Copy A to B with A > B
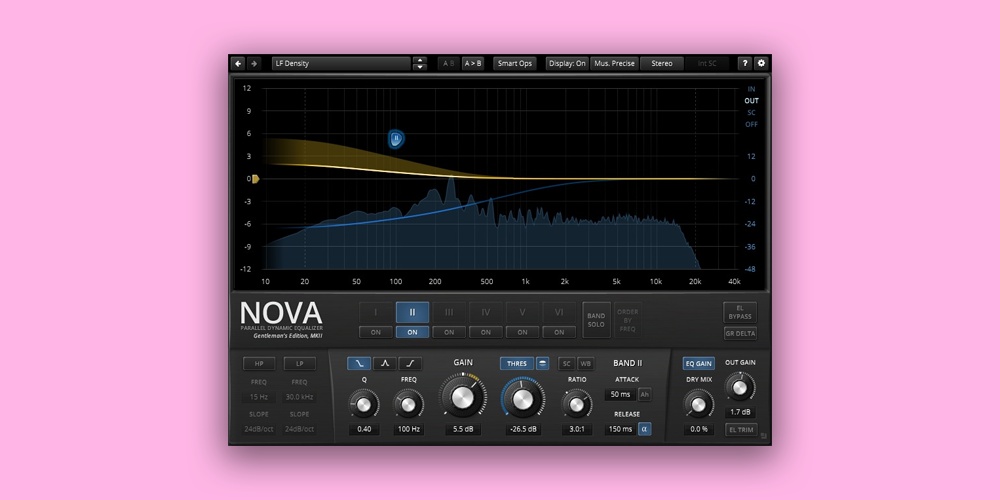Viewport: 1000px width, 500px height. point(473,63)
